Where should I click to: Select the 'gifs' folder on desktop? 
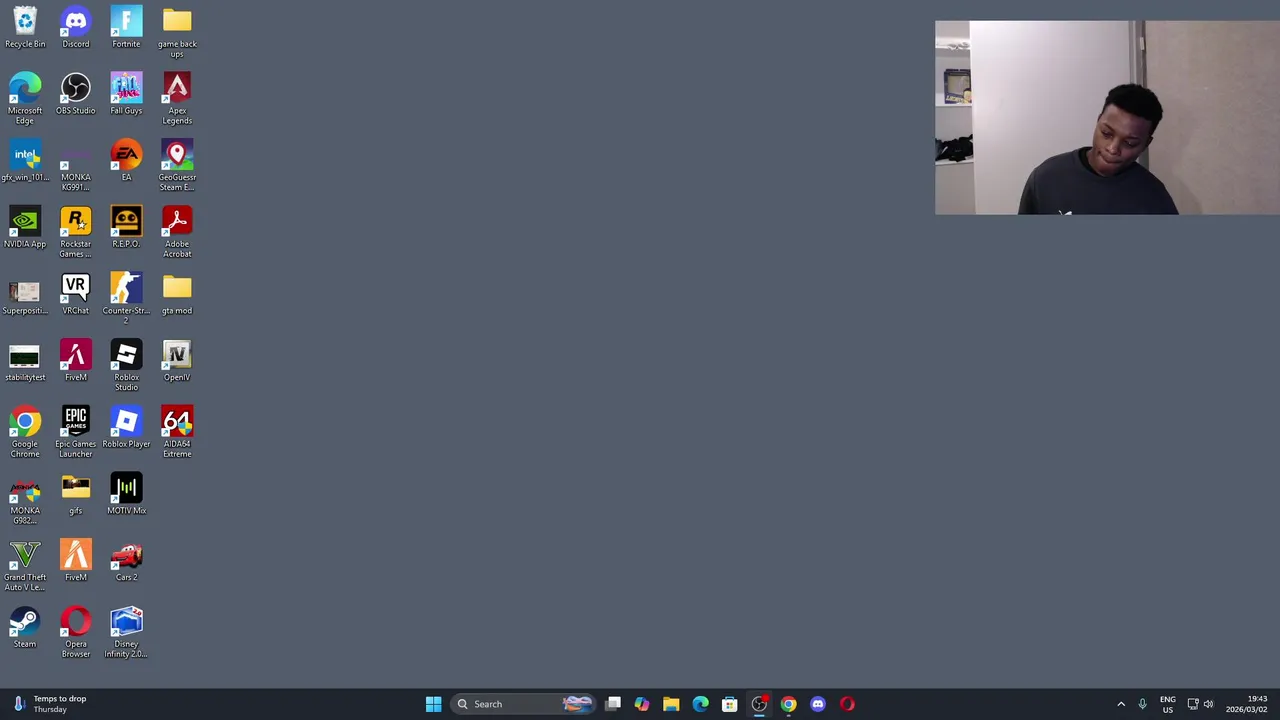click(76, 495)
